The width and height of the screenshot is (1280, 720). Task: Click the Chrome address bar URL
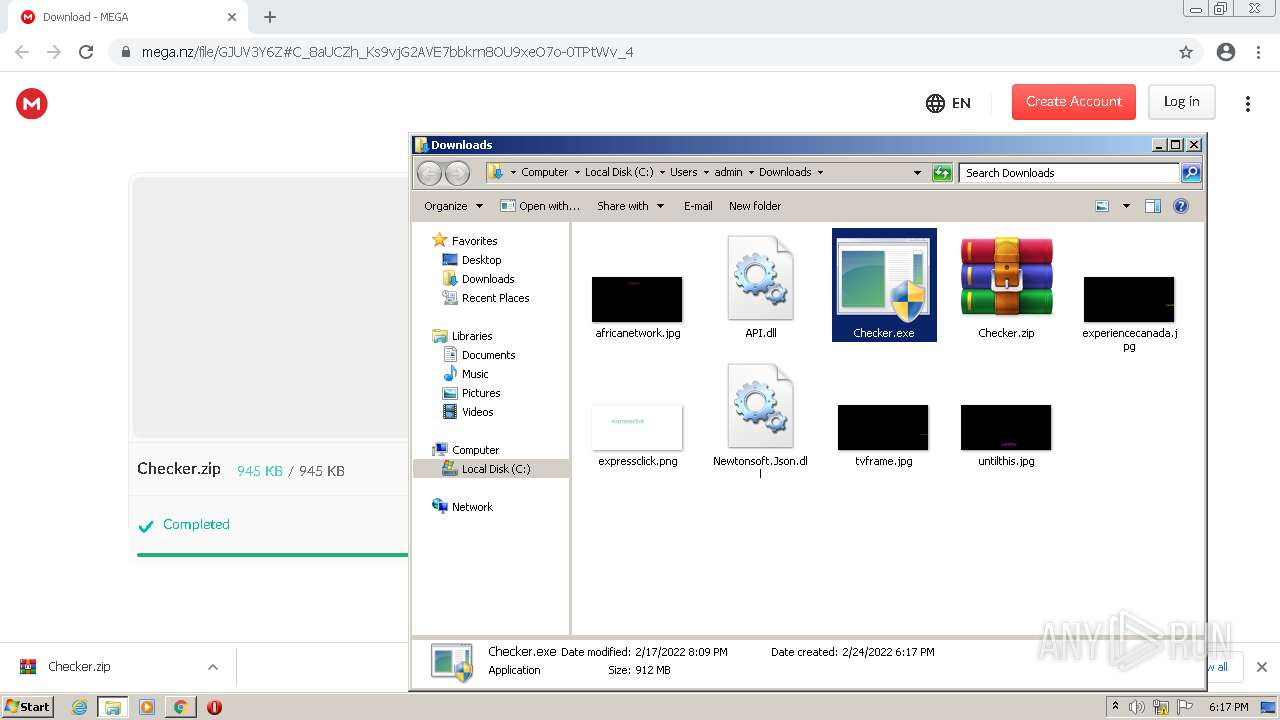(x=387, y=52)
